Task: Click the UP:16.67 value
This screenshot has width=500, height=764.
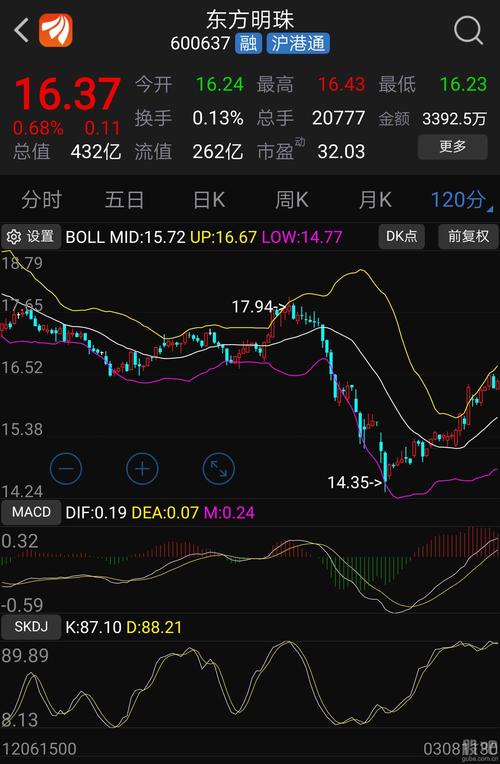Action: click(223, 237)
